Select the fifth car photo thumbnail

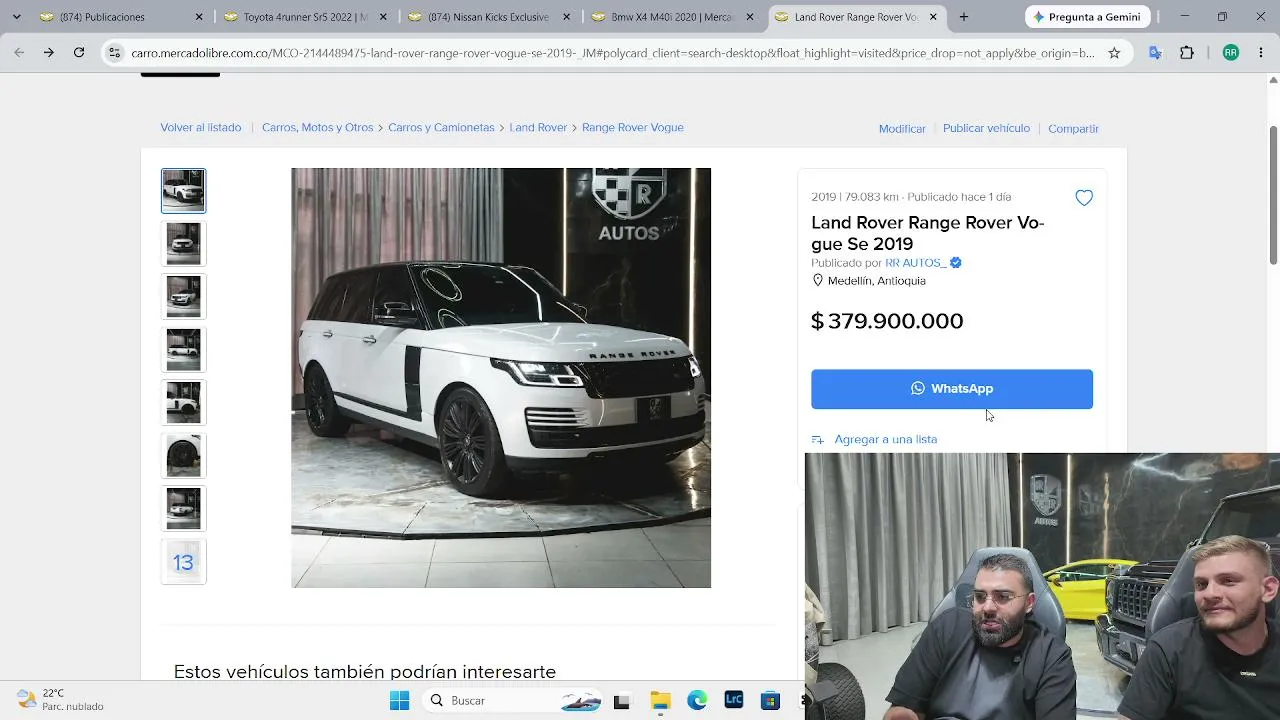coord(183,403)
